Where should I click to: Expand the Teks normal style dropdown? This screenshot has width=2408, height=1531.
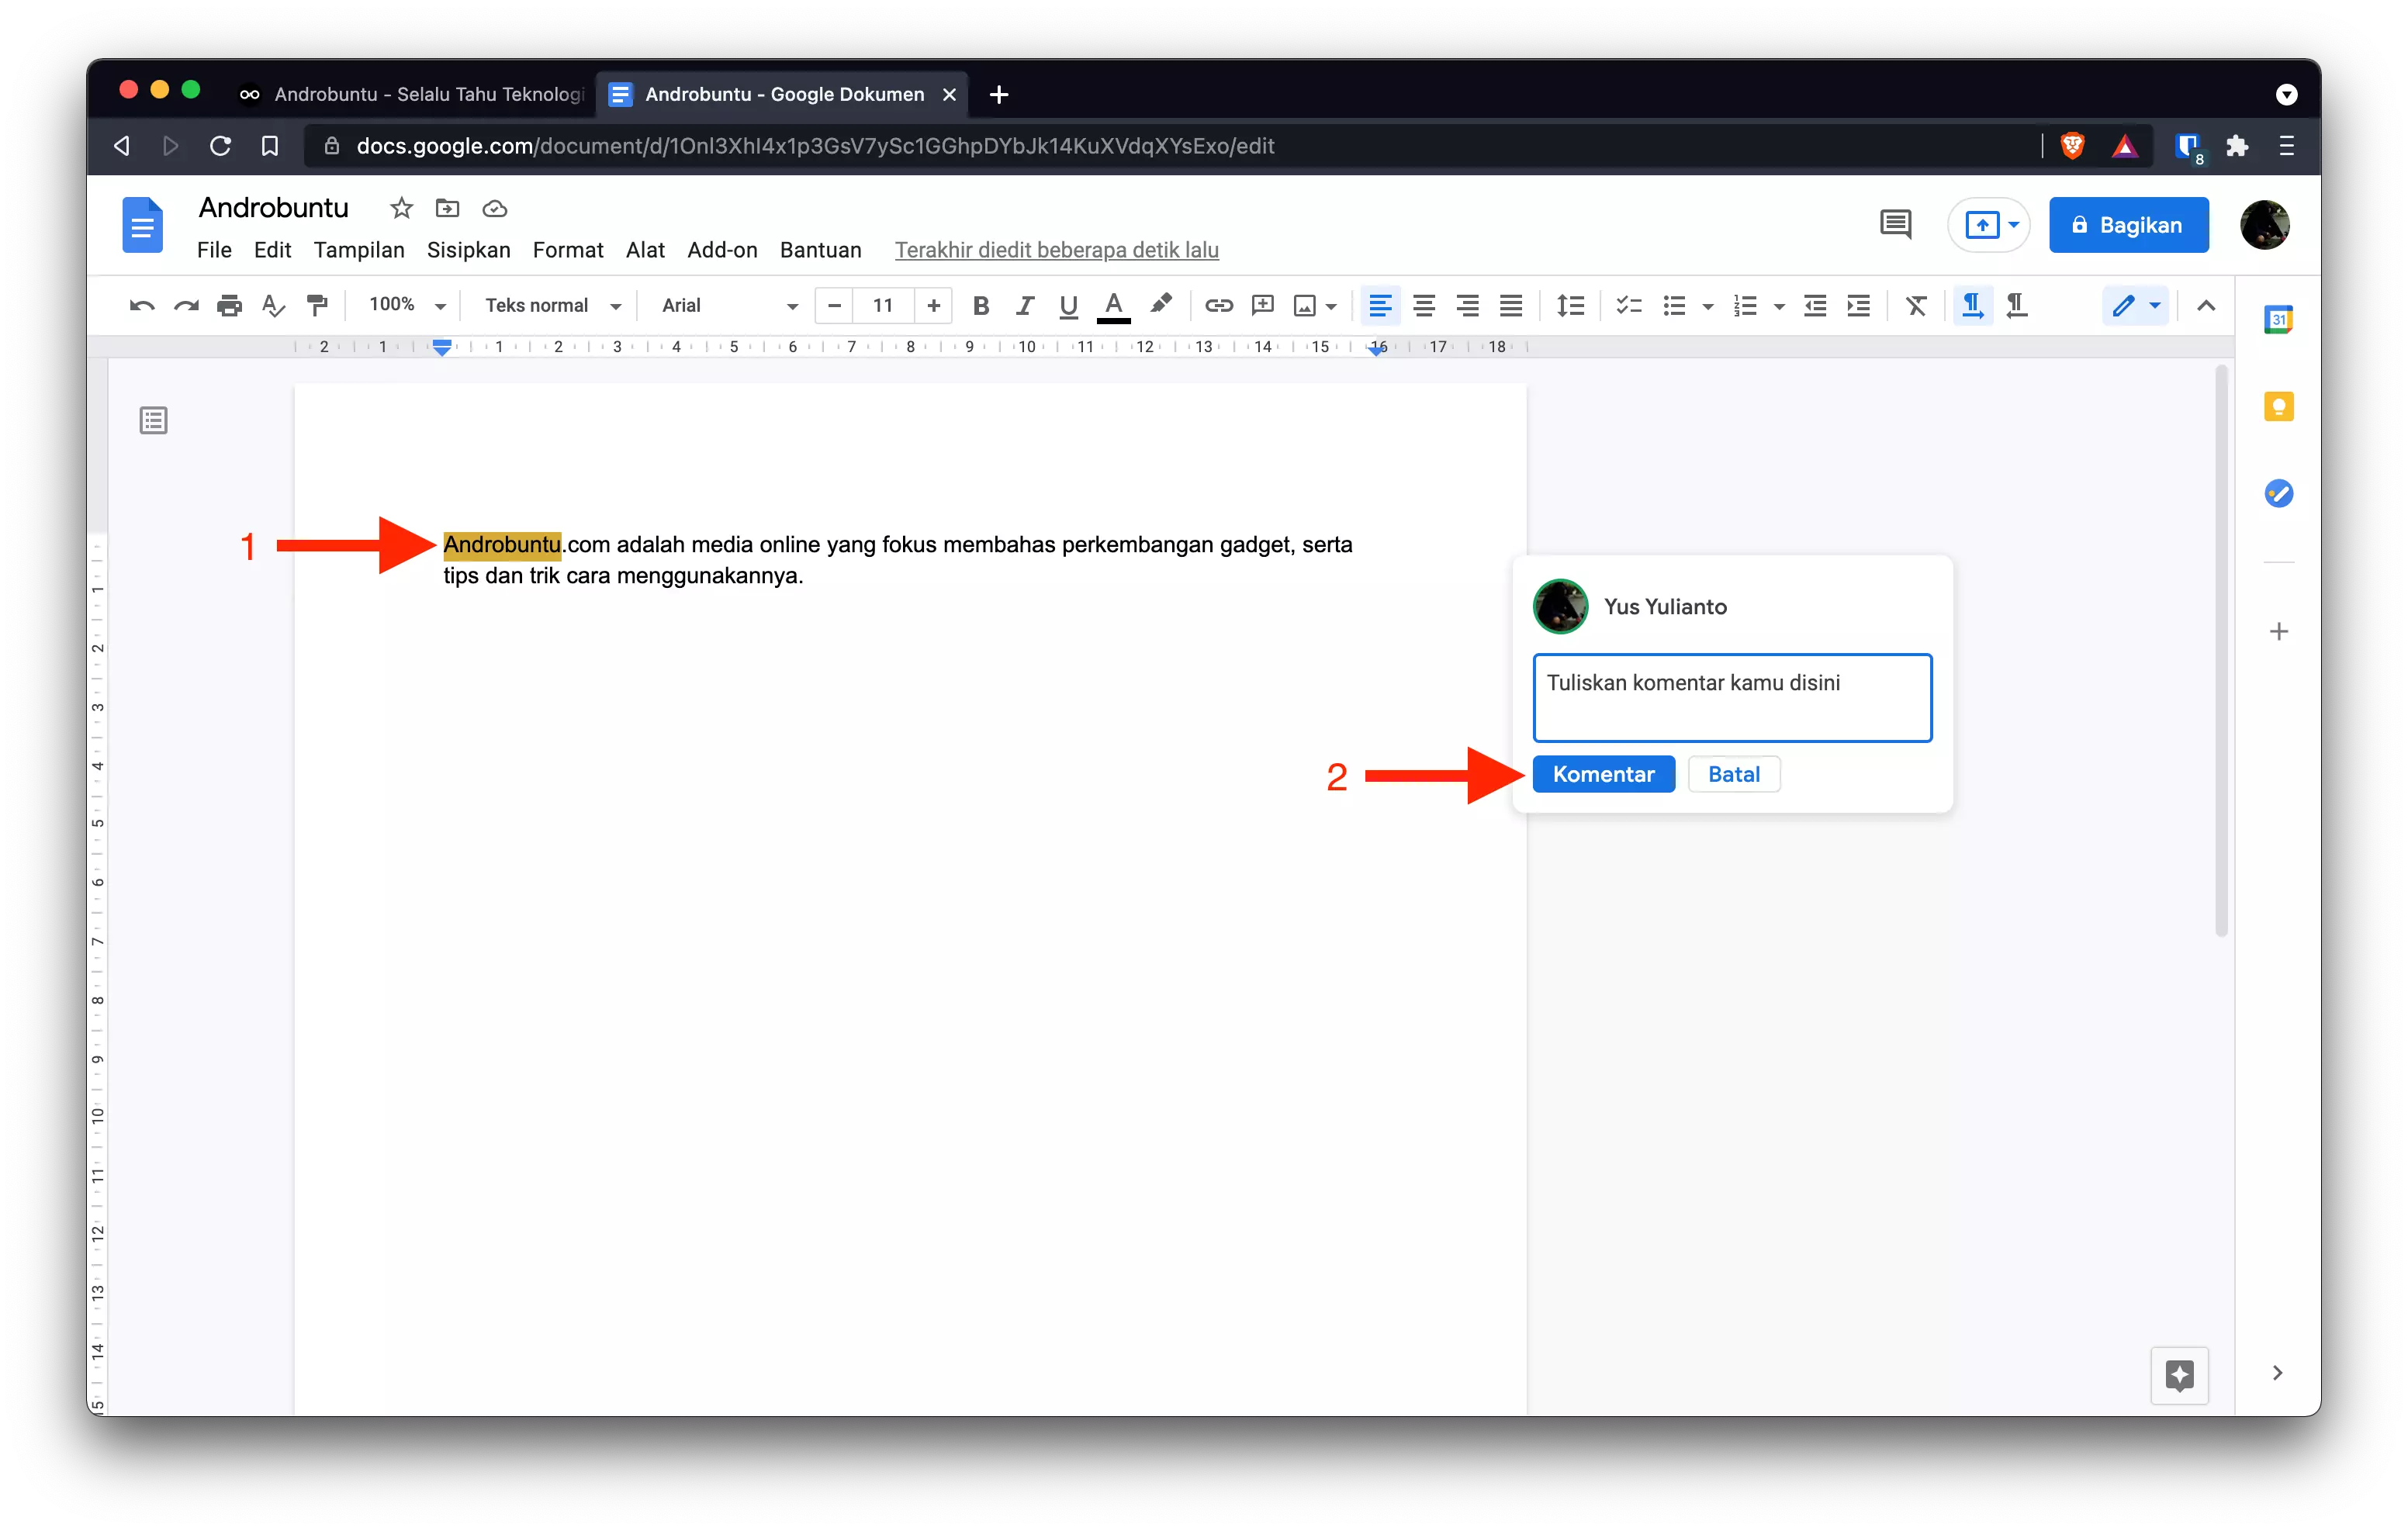pos(551,305)
